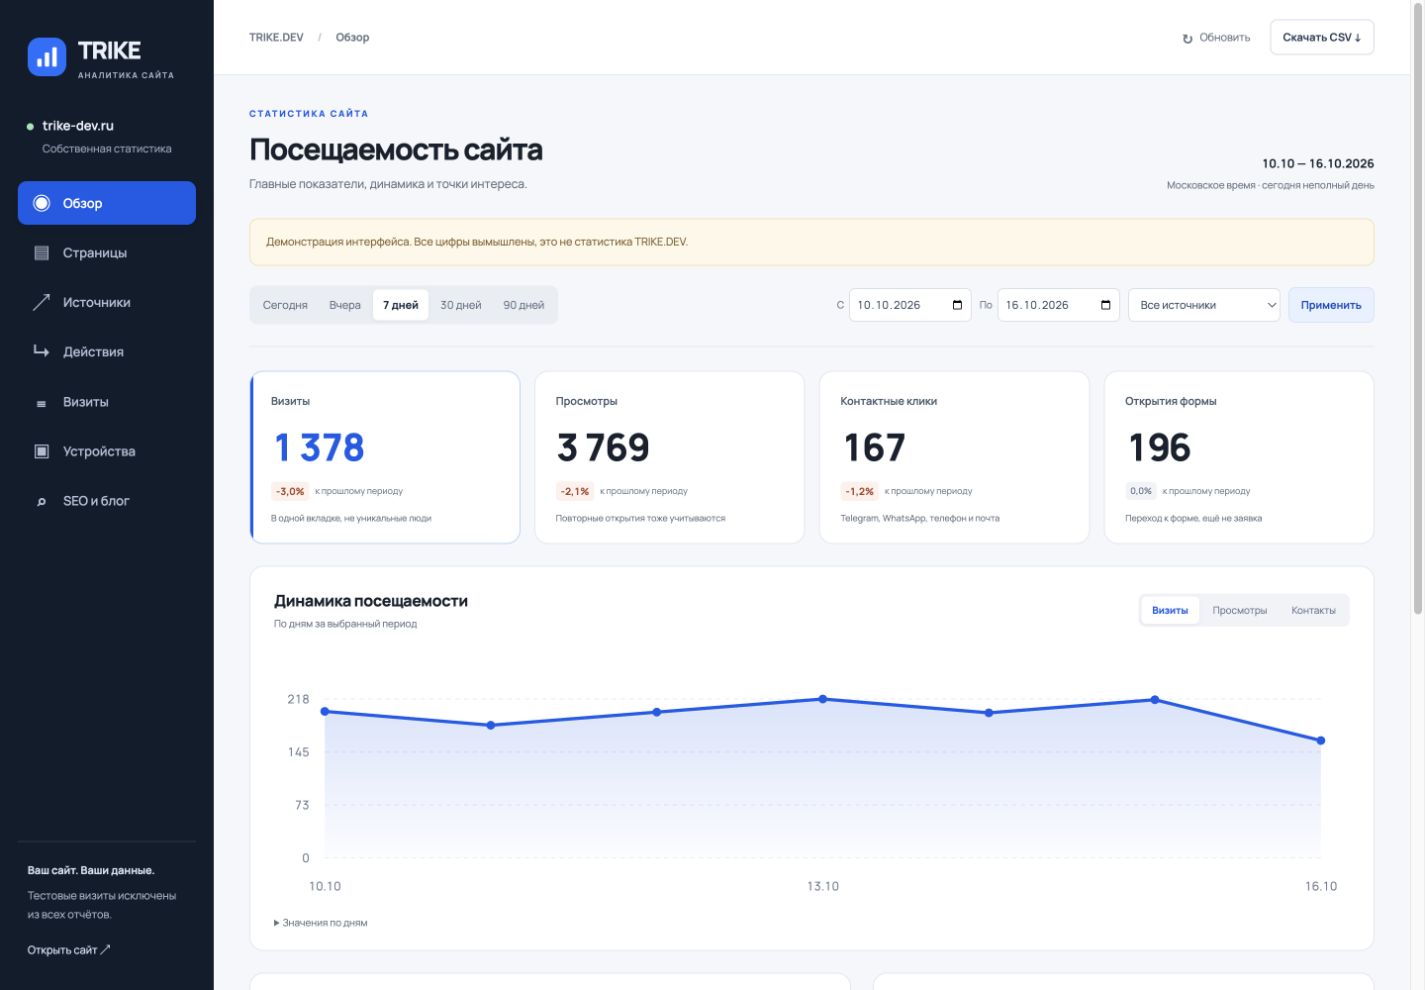Switch chart to Просмотры tab
Viewport: 1425px width, 990px height.
click(1240, 610)
